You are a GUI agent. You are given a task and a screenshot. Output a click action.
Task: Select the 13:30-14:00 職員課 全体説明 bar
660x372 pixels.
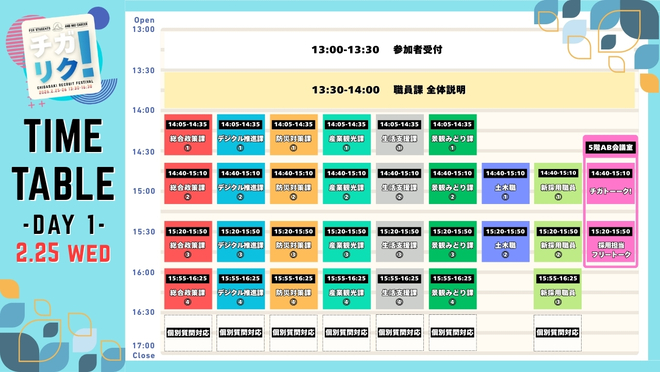coord(399,90)
